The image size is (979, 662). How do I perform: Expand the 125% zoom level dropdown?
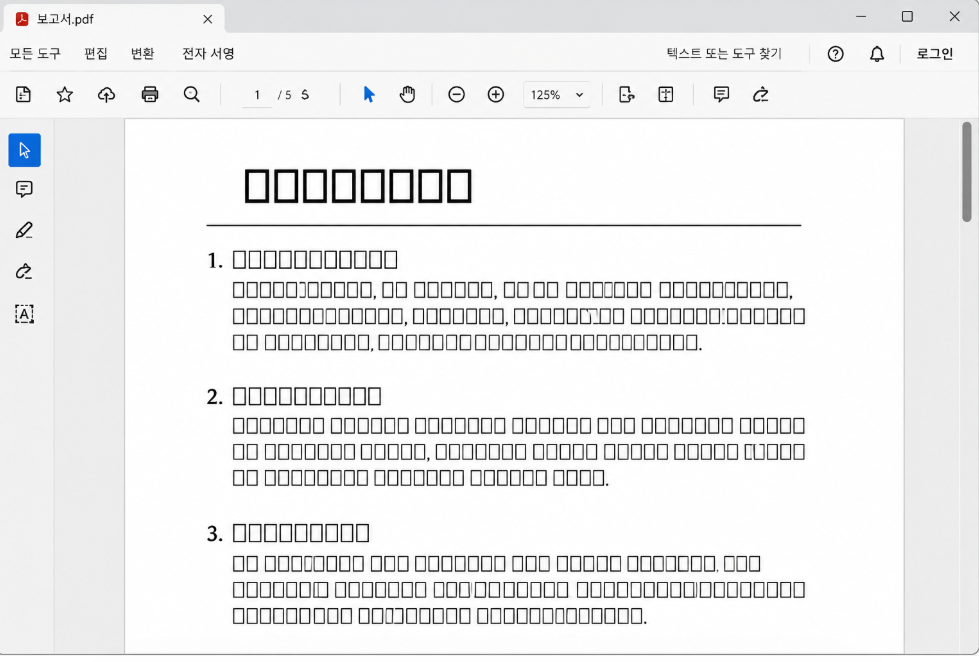click(556, 95)
